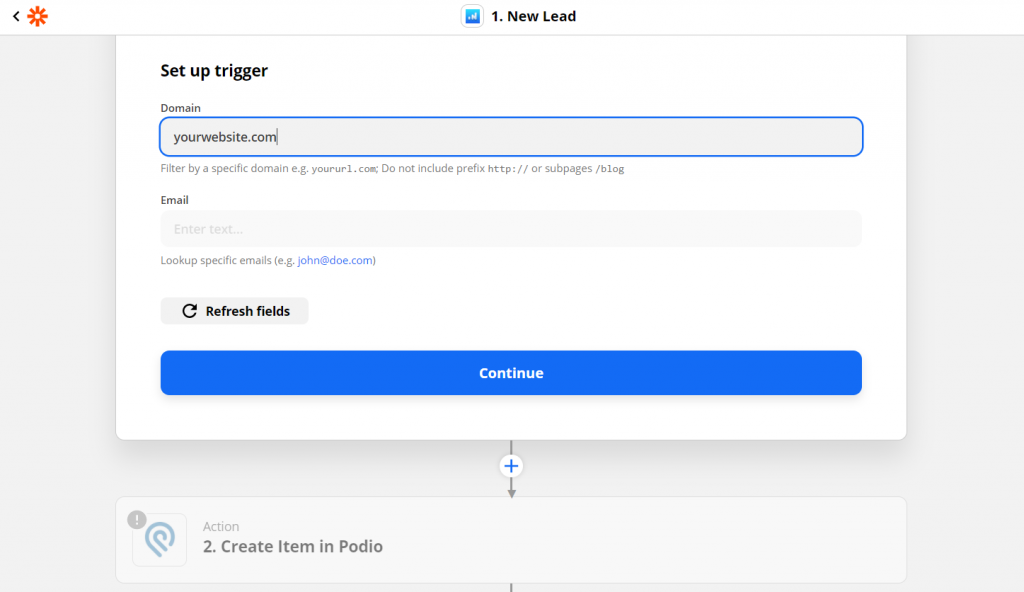The image size is (1024, 592).
Task: Click the New Lead app icon in header
Action: [x=472, y=16]
